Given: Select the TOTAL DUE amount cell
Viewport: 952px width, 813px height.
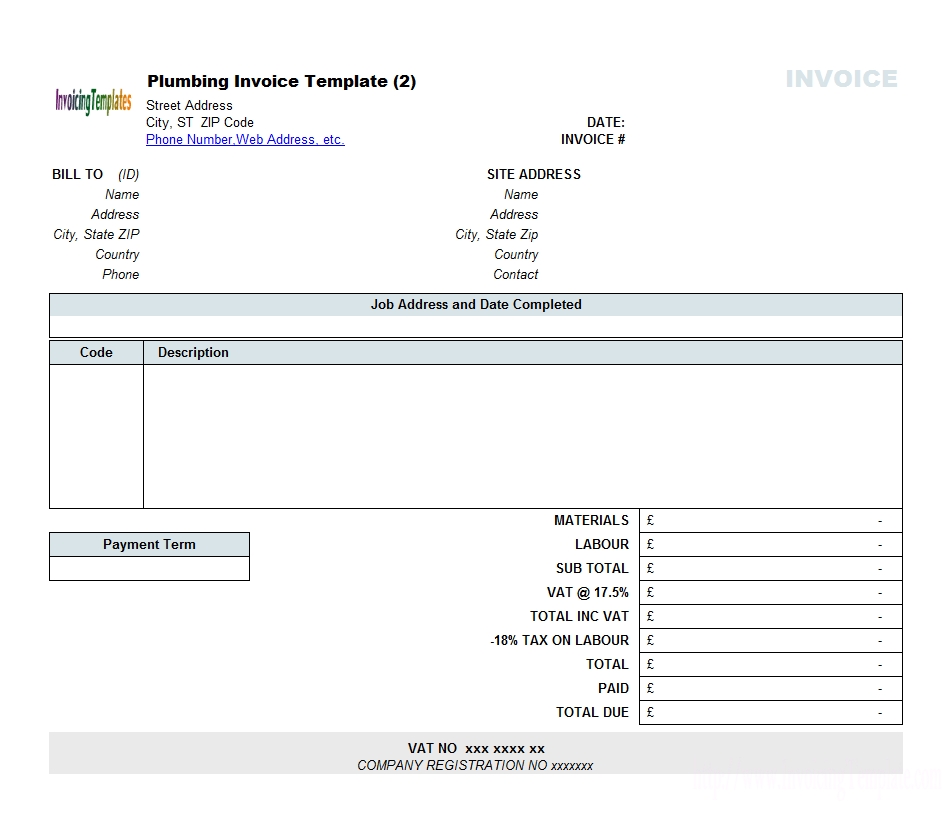Looking at the screenshot, I should [770, 712].
